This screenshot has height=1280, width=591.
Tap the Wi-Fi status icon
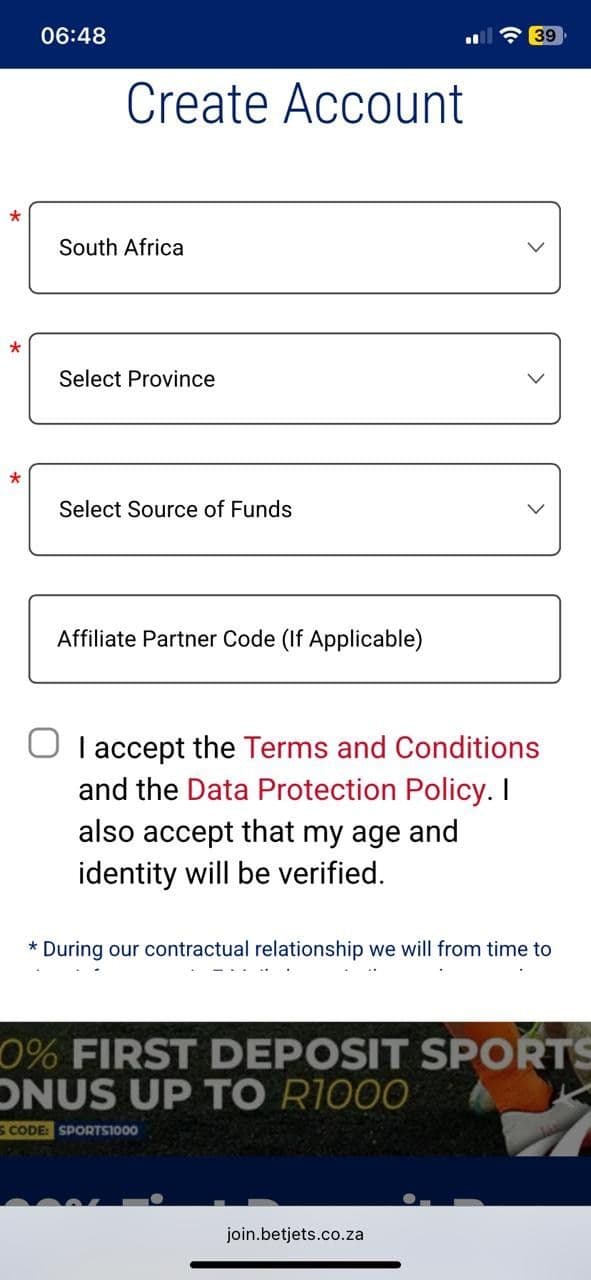(x=508, y=35)
